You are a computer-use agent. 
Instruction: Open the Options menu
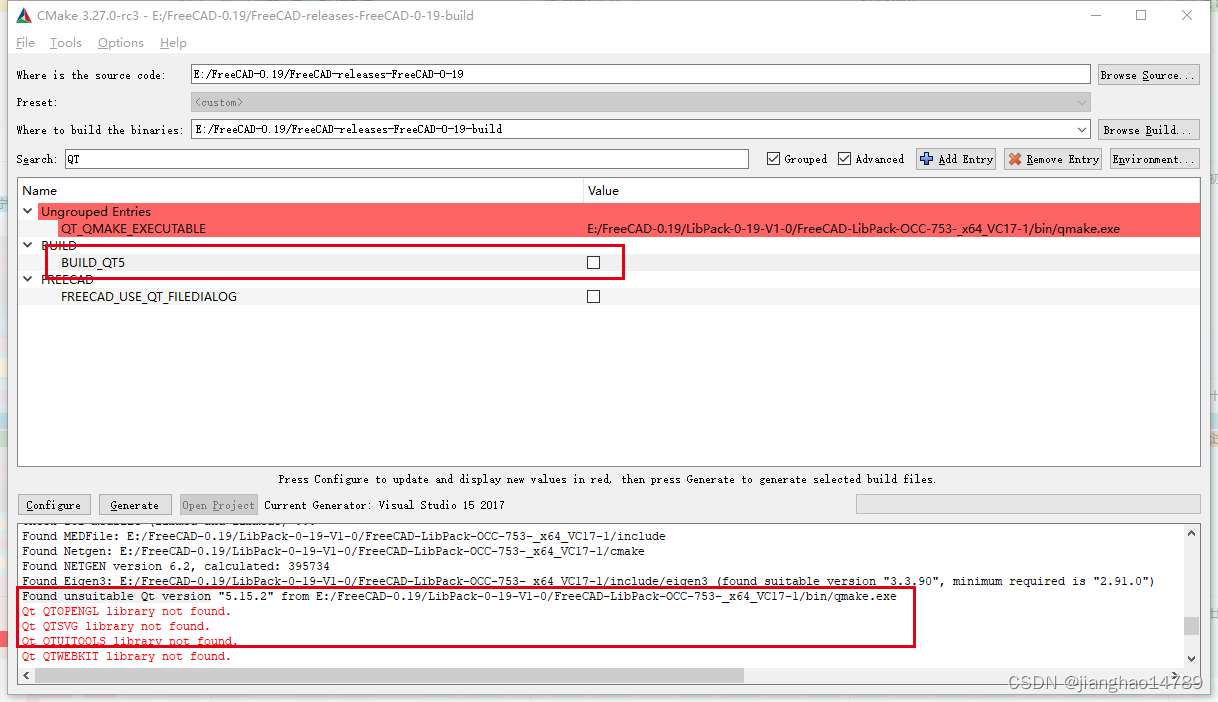pyautogui.click(x=121, y=43)
